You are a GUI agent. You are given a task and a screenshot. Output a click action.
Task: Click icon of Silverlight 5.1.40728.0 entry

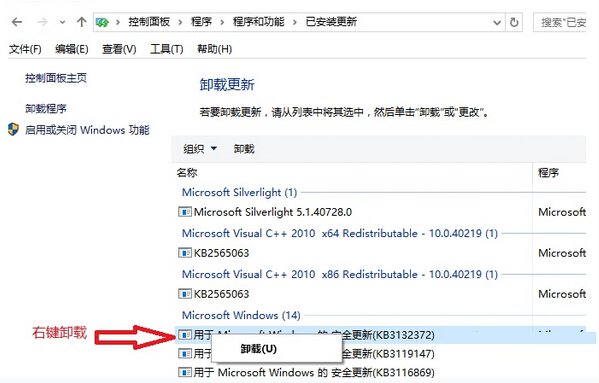[185, 212]
